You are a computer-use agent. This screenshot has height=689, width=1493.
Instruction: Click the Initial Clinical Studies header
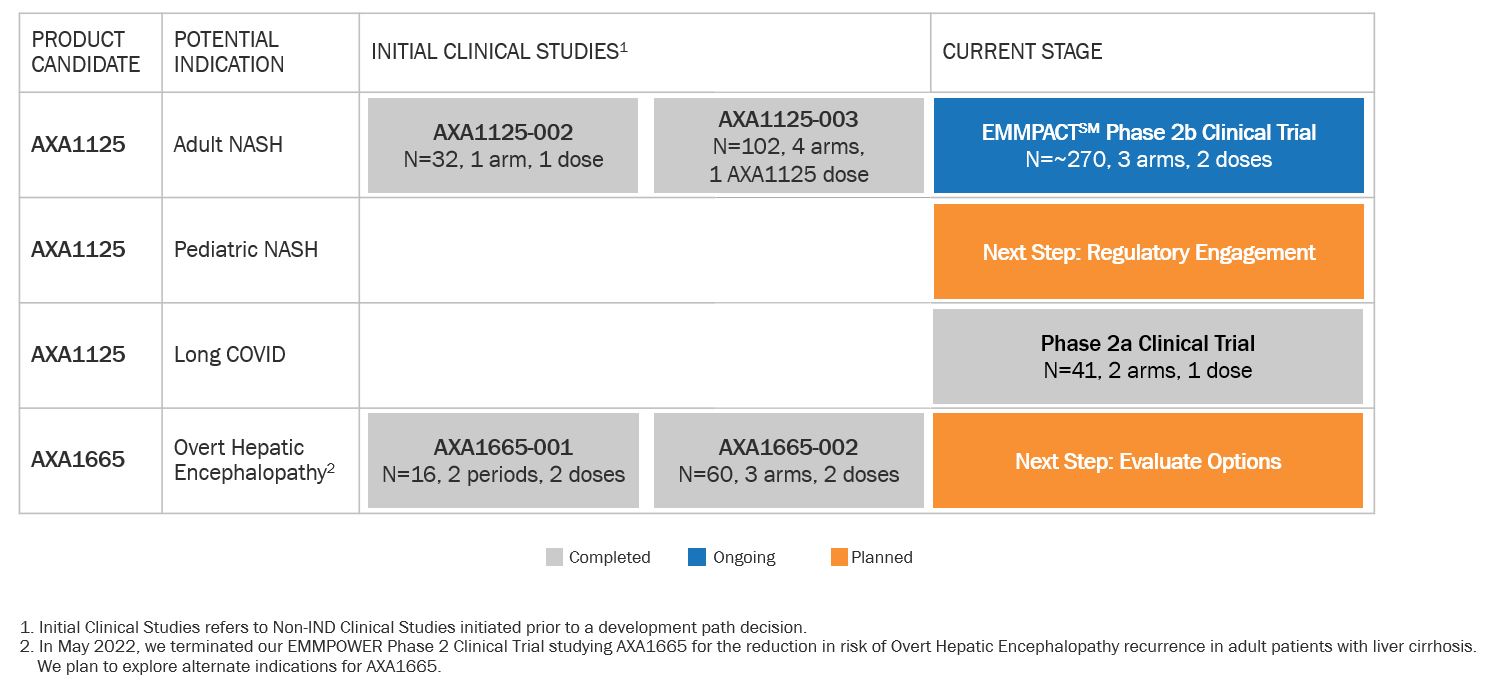499,51
